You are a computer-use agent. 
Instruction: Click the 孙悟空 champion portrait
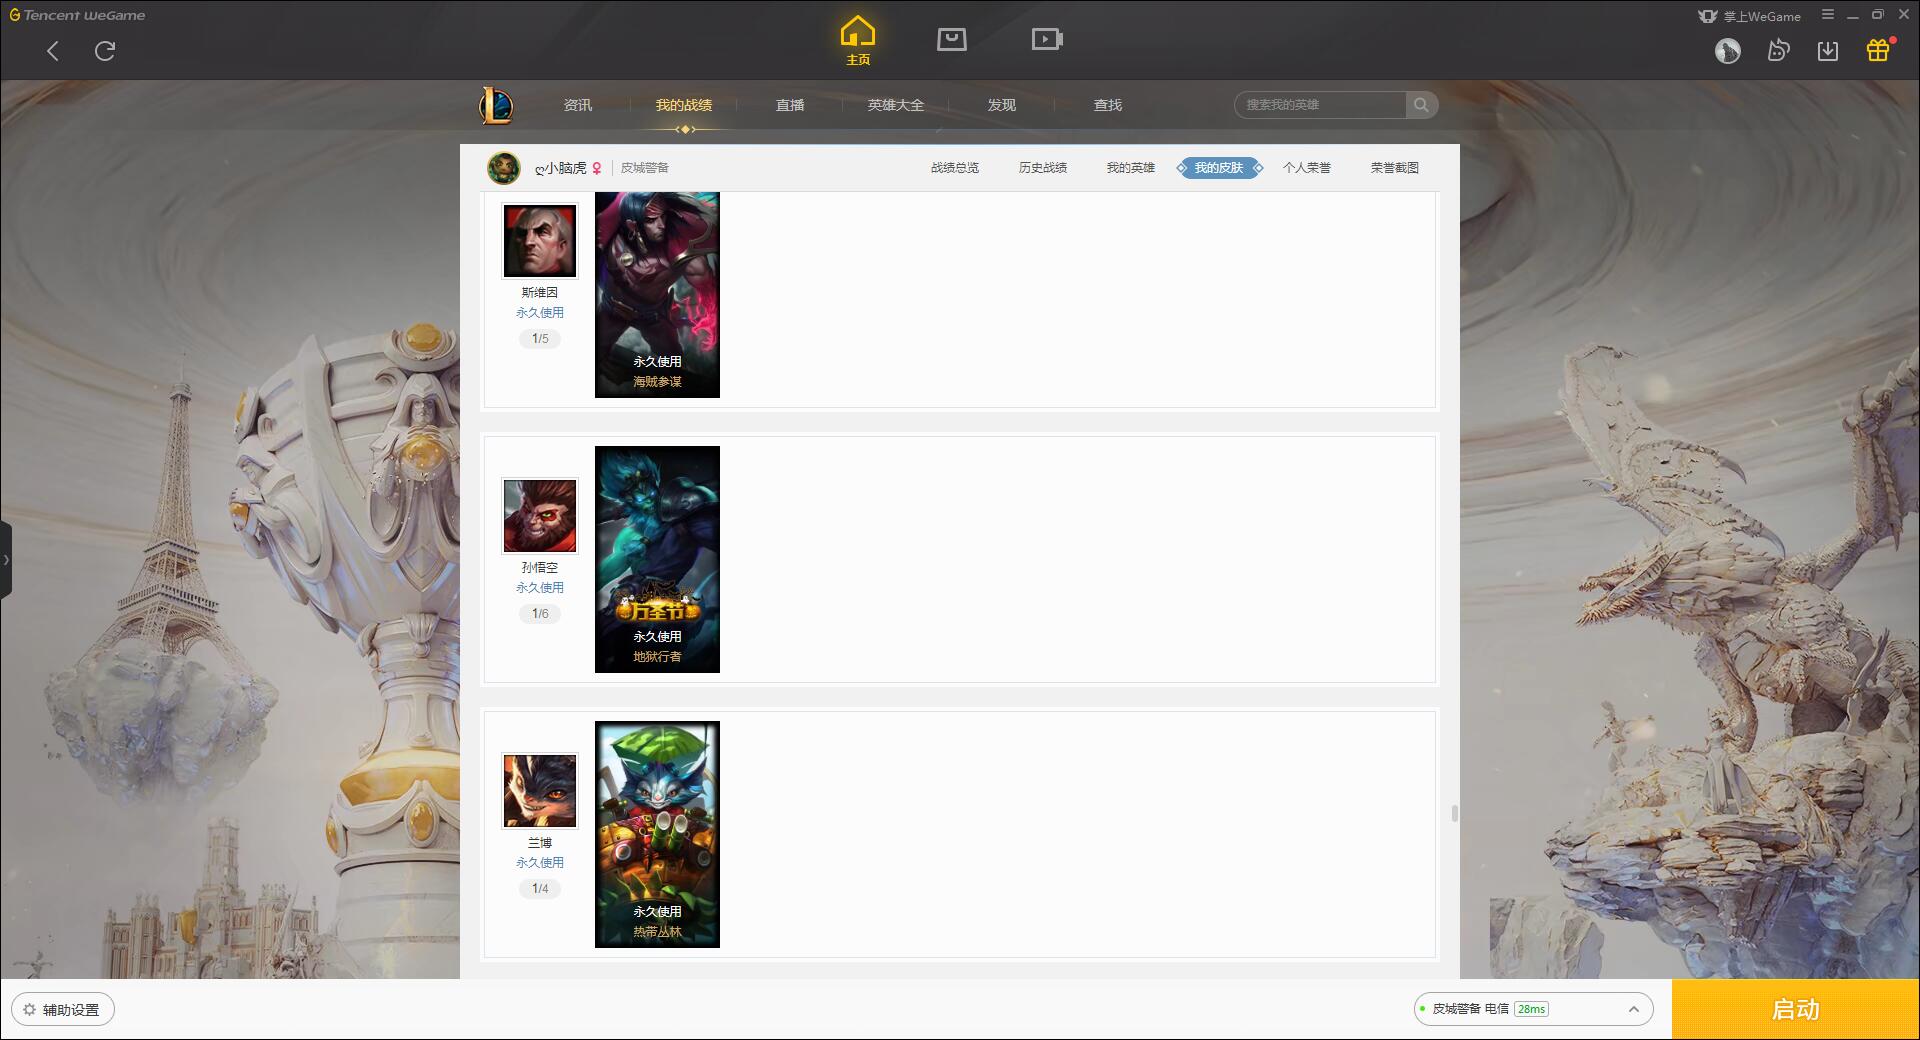(540, 516)
